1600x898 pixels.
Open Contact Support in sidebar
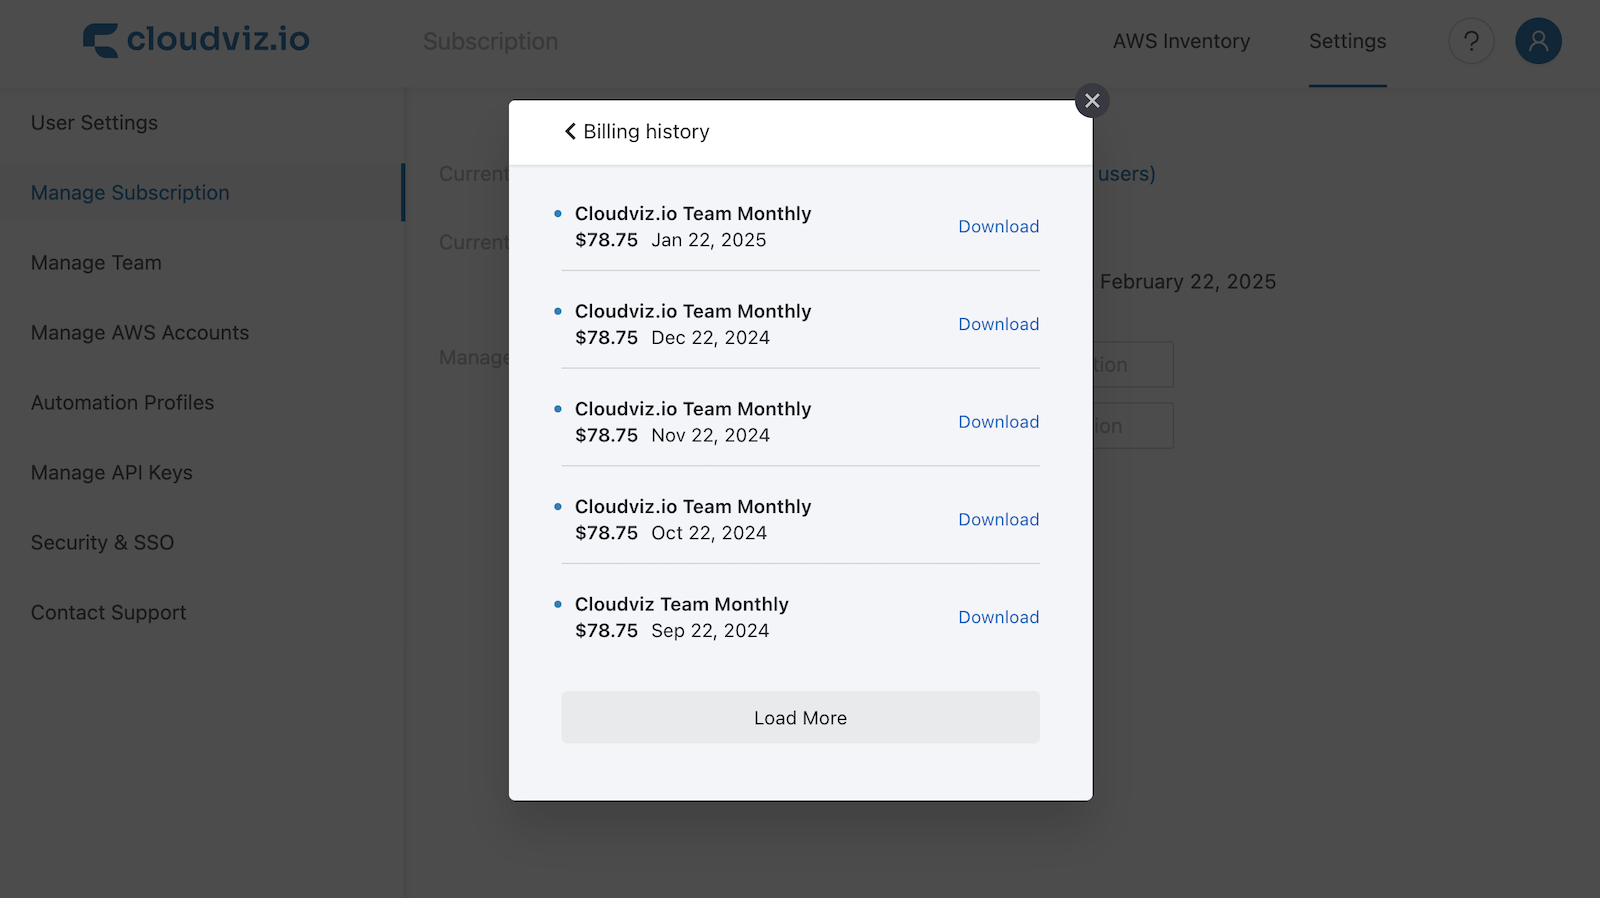click(x=108, y=613)
